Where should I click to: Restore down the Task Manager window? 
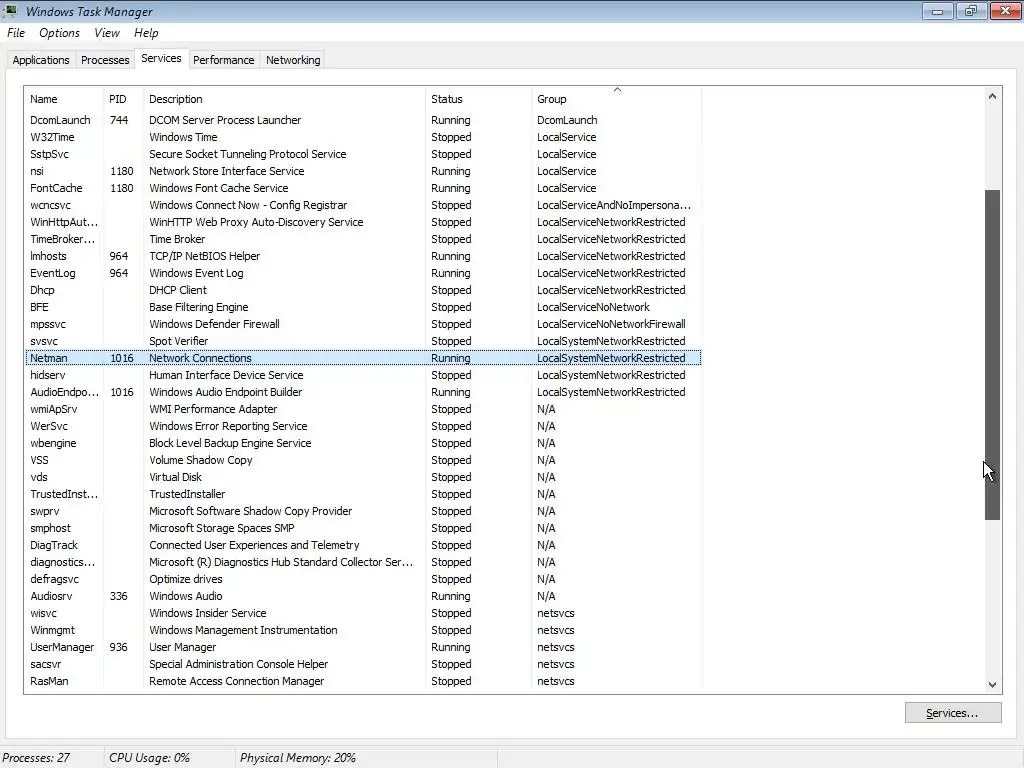click(971, 11)
